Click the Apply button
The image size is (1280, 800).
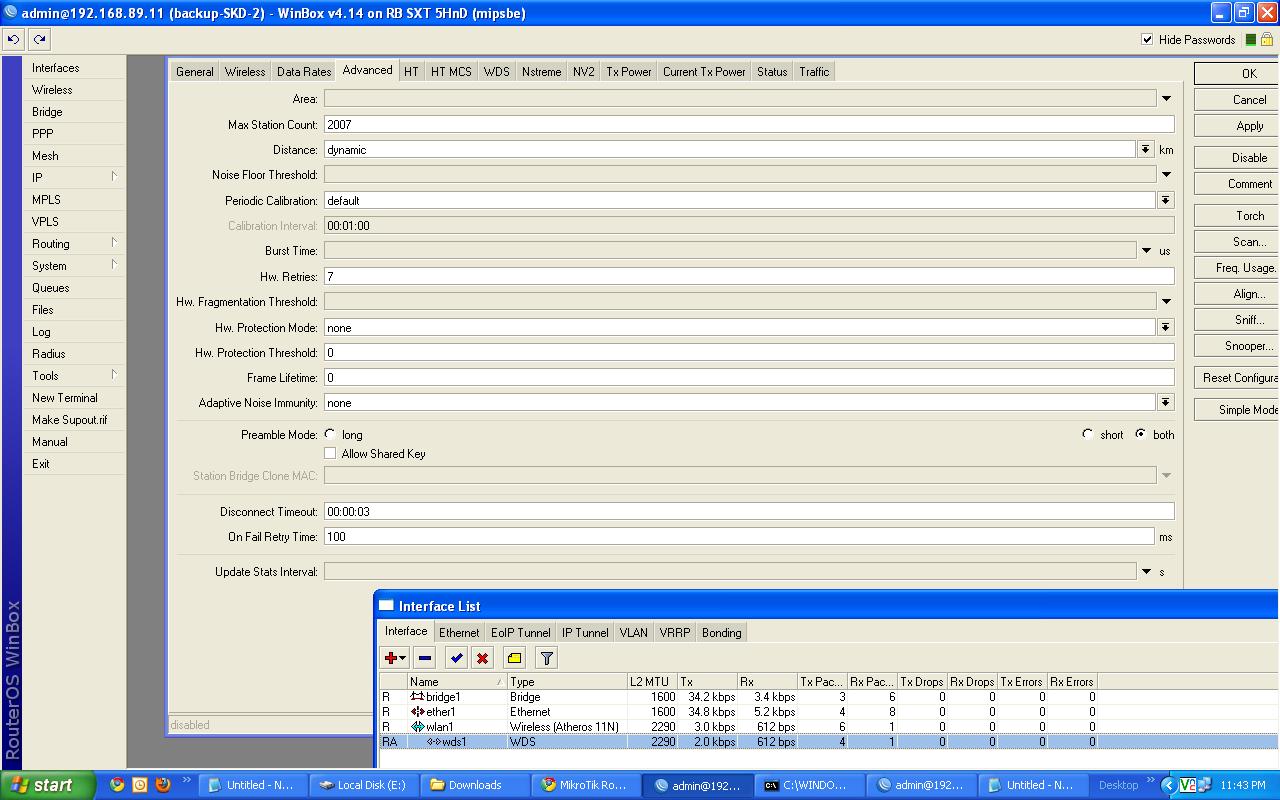pyautogui.click(x=1249, y=126)
